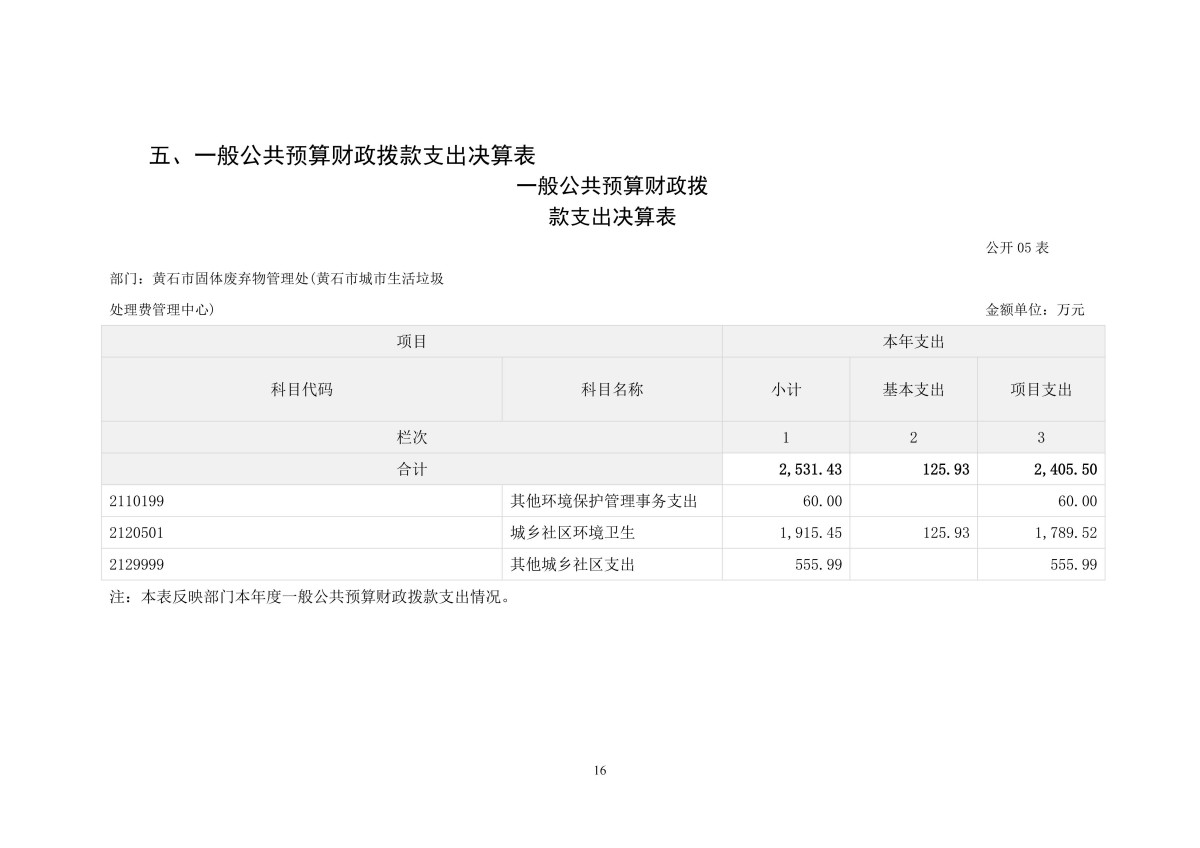Click subject code 2120501
Image resolution: width=1200 pixels, height=848 pixels.
coord(136,533)
